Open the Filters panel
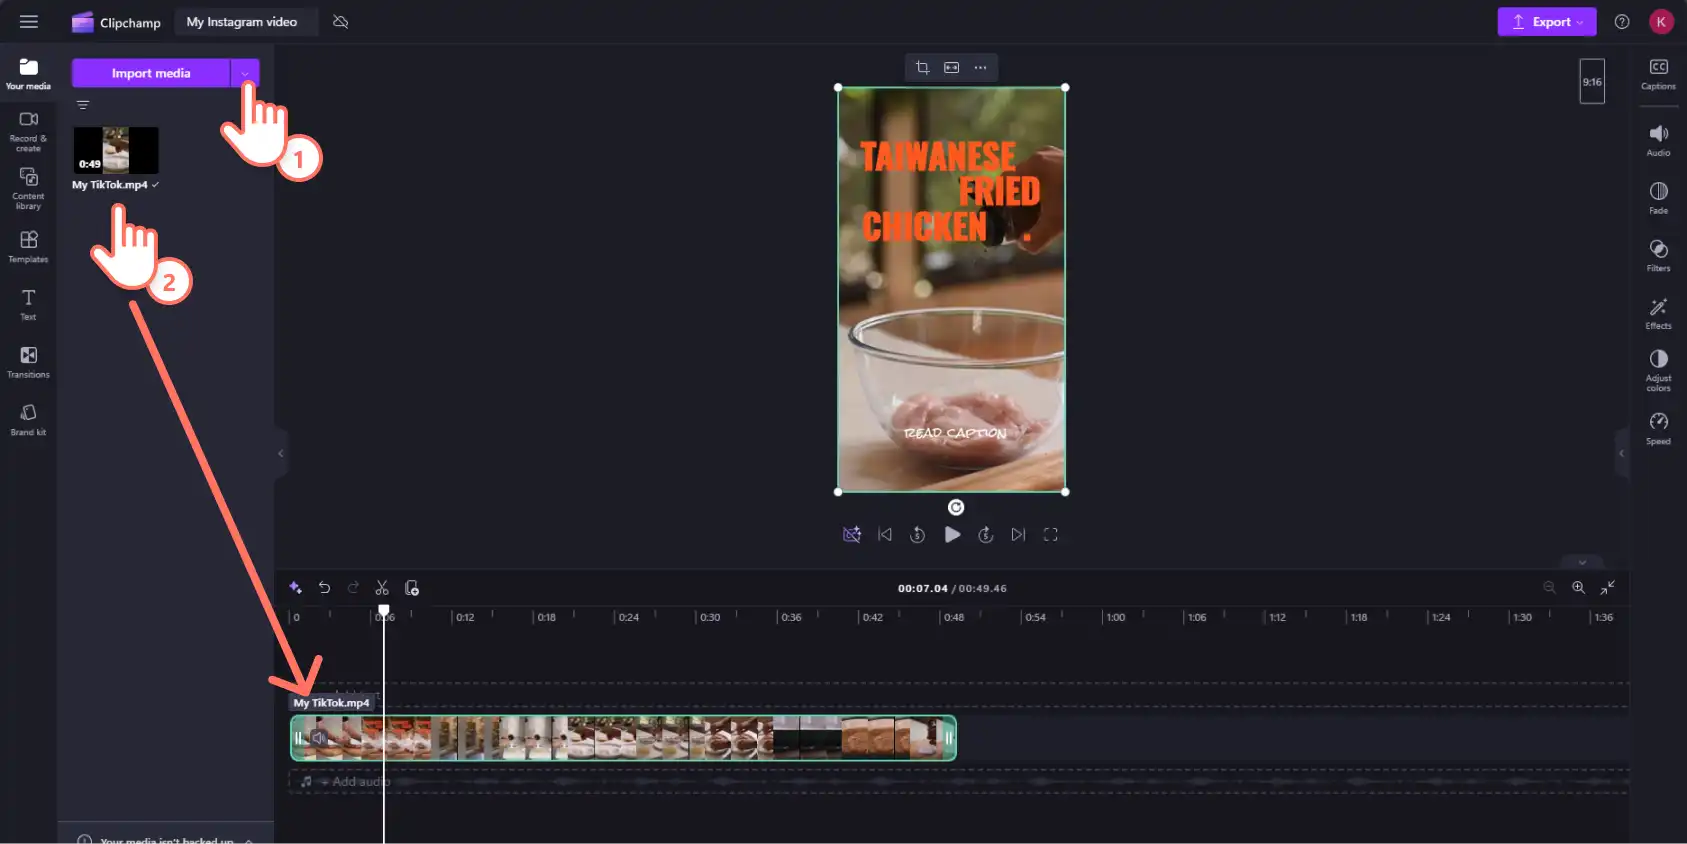Screen dimensions: 1687x844 pos(1658,256)
